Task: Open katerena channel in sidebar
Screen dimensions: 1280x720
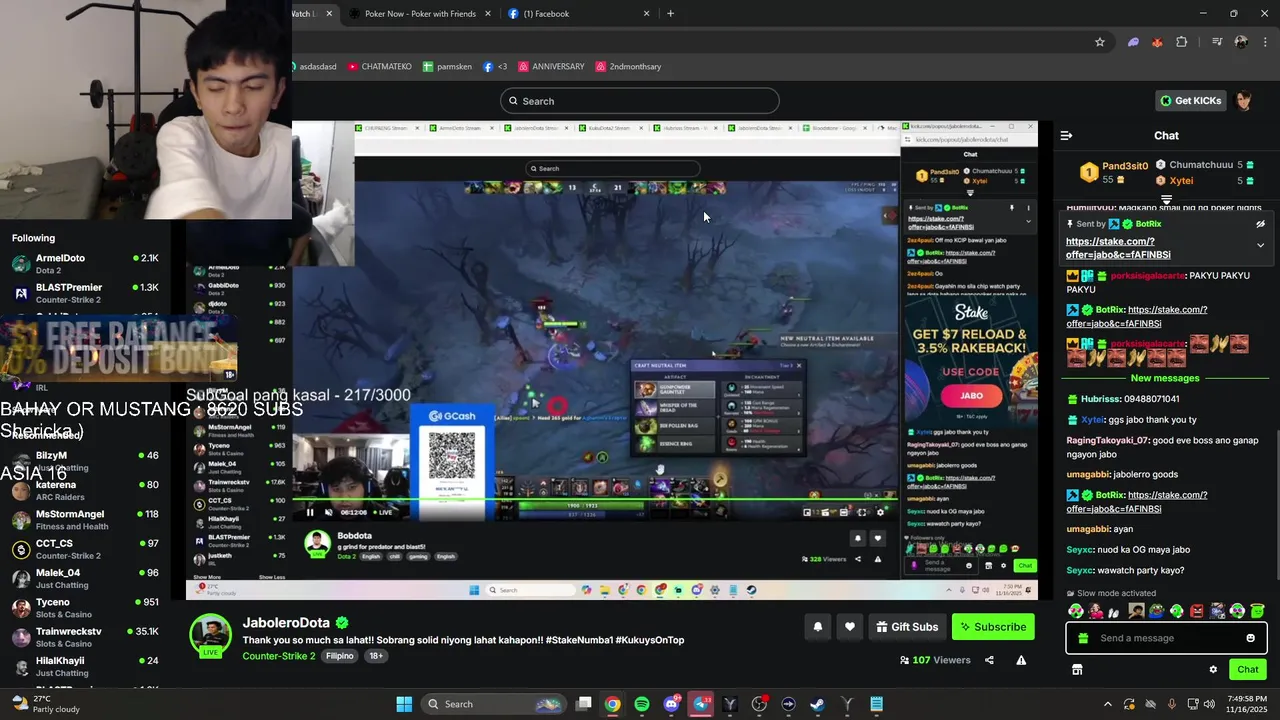Action: [x=85, y=490]
